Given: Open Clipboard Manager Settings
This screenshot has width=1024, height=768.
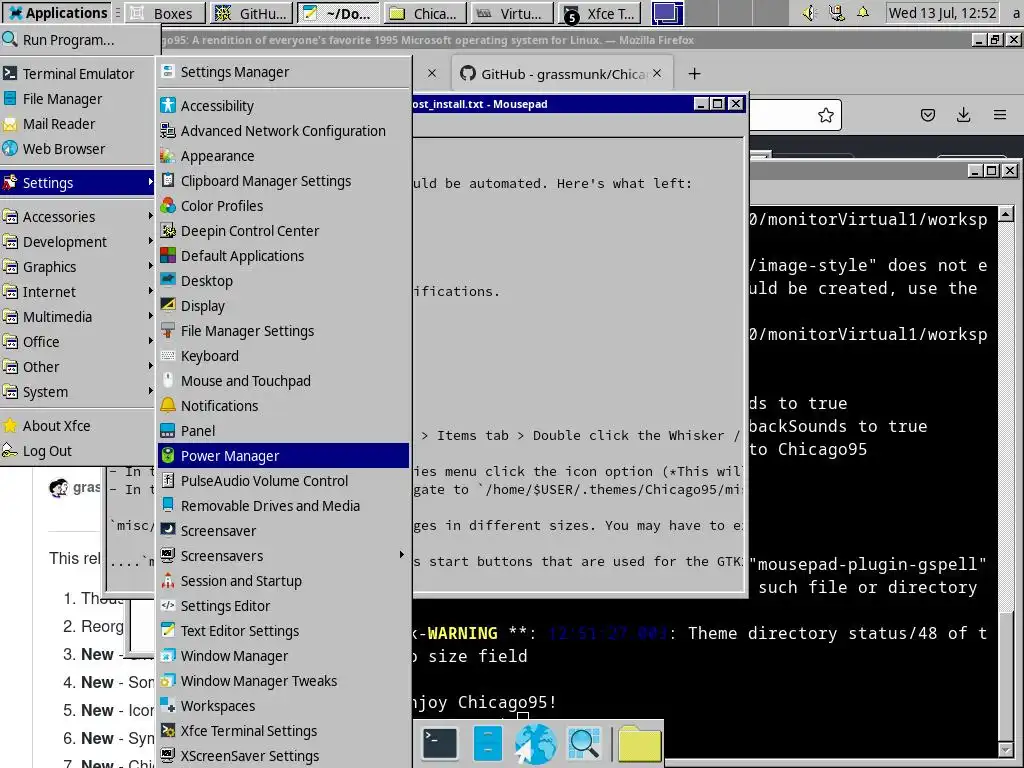Looking at the screenshot, I should 283,181.
